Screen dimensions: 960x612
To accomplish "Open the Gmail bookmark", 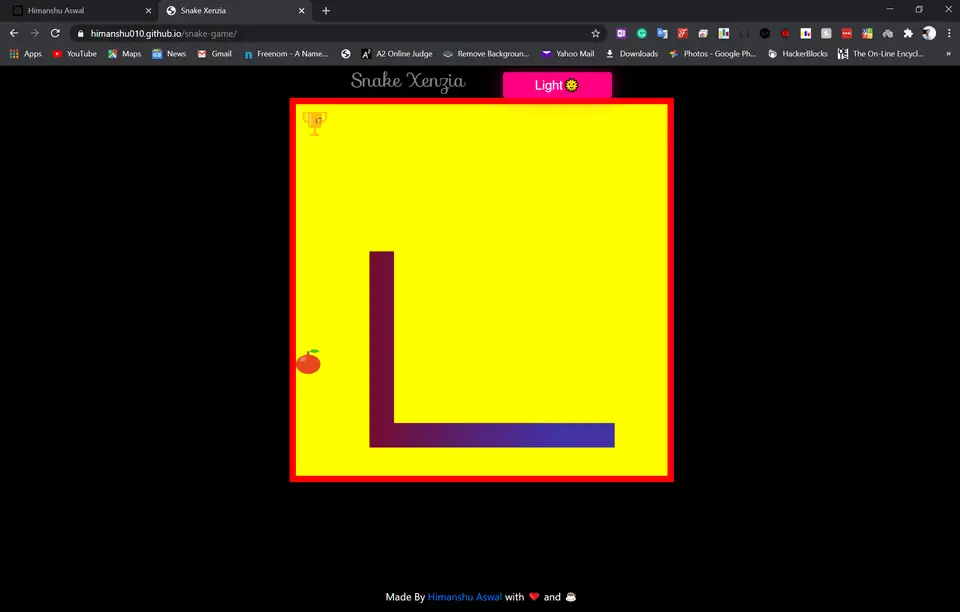I will click(x=214, y=54).
